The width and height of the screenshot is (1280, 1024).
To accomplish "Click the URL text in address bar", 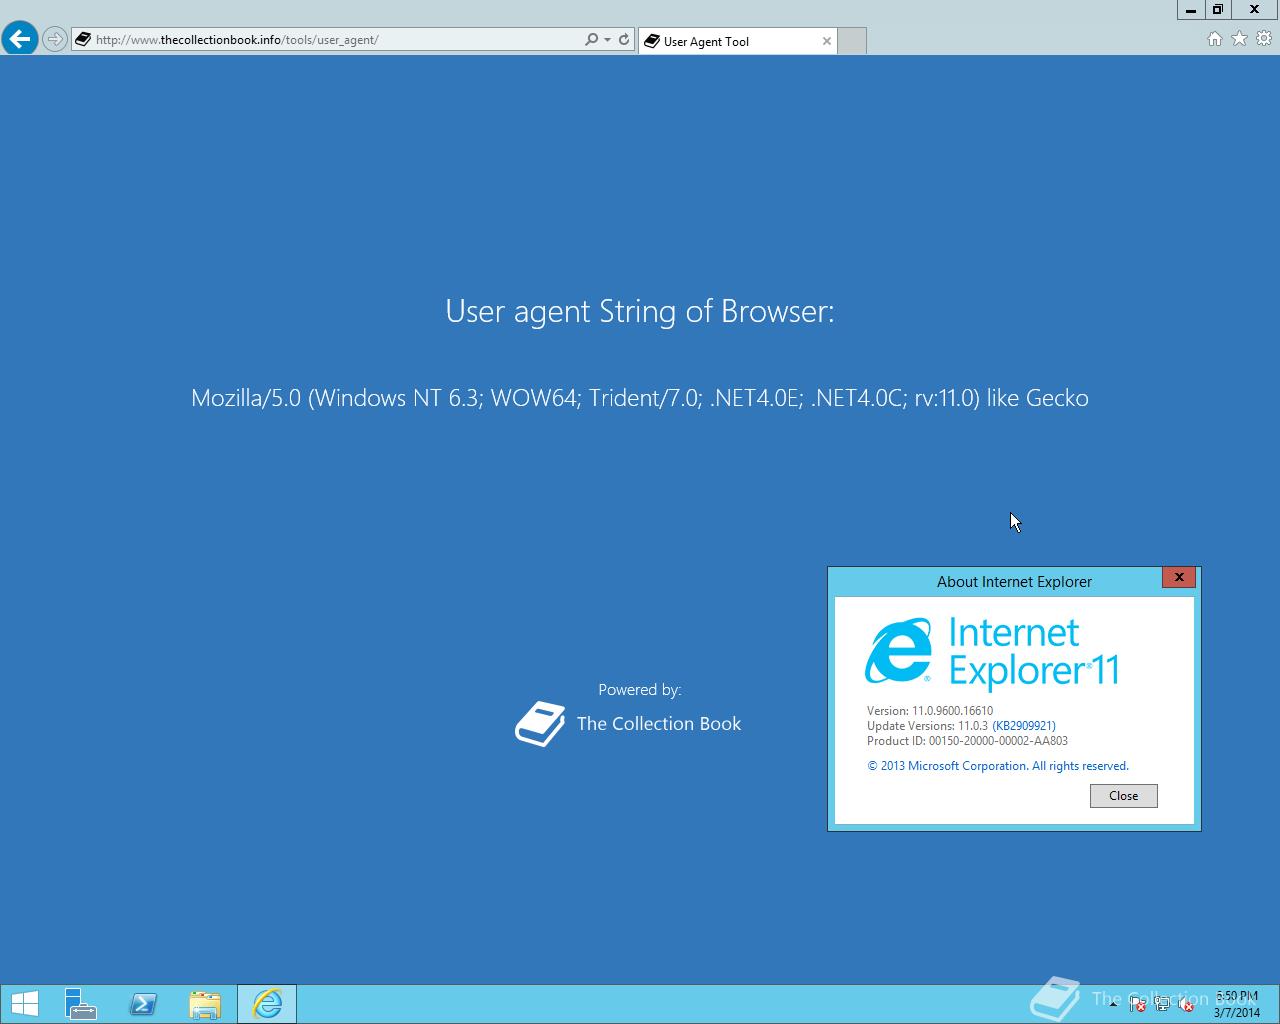I will [237, 40].
